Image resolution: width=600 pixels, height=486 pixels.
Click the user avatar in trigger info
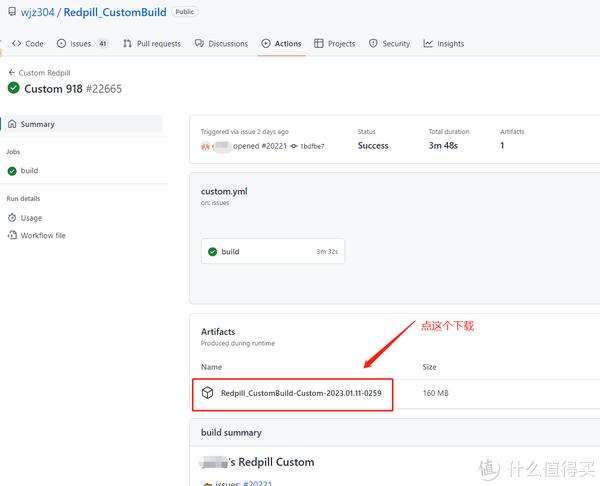205,146
